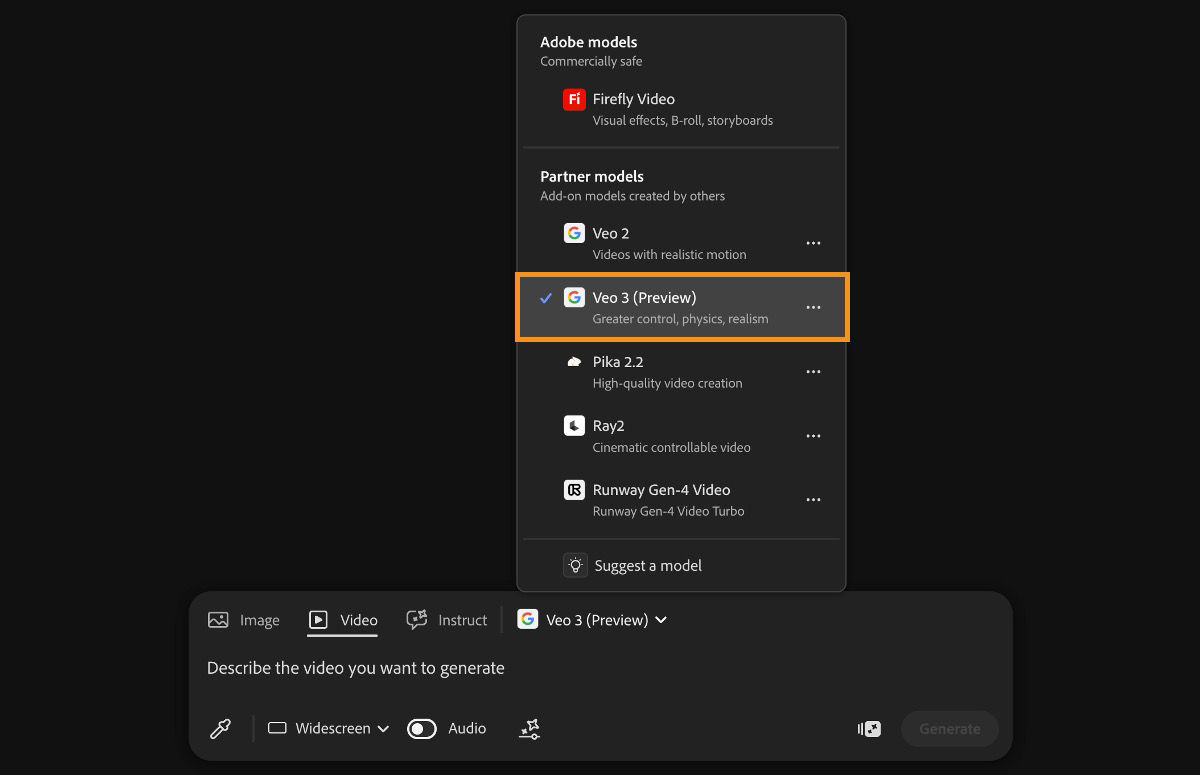The width and height of the screenshot is (1200, 775).
Task: Click the Adobe models heading text
Action: coord(589,42)
